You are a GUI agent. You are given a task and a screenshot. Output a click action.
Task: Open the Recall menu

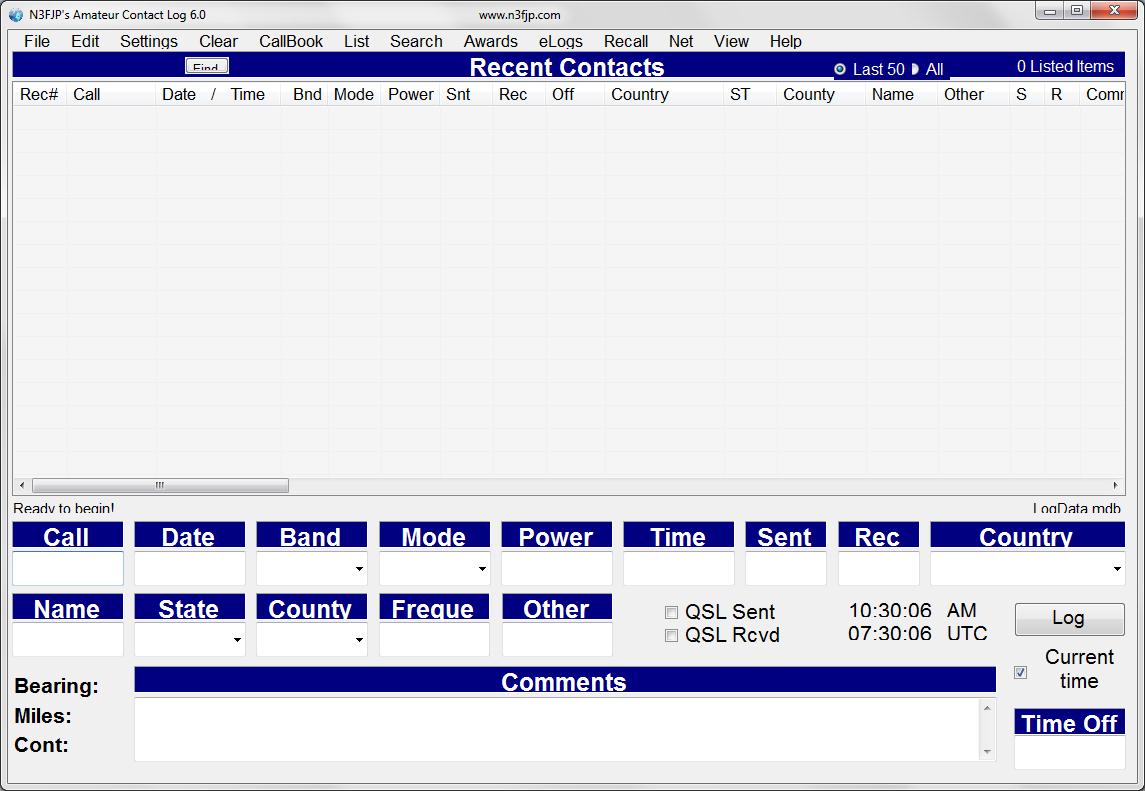pos(626,41)
